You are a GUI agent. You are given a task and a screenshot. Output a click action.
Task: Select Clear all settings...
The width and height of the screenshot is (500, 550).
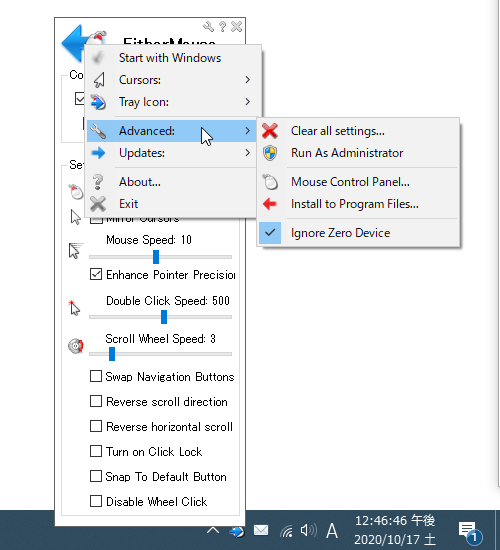[x=358, y=131]
